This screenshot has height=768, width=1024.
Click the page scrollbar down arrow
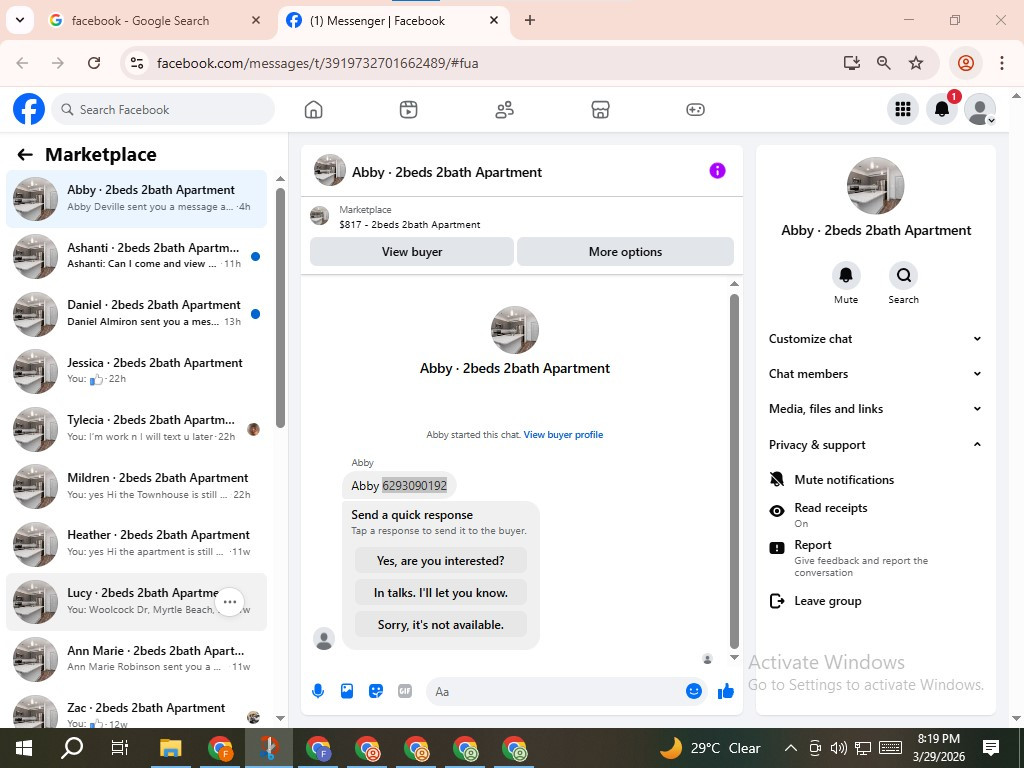(x=1016, y=718)
